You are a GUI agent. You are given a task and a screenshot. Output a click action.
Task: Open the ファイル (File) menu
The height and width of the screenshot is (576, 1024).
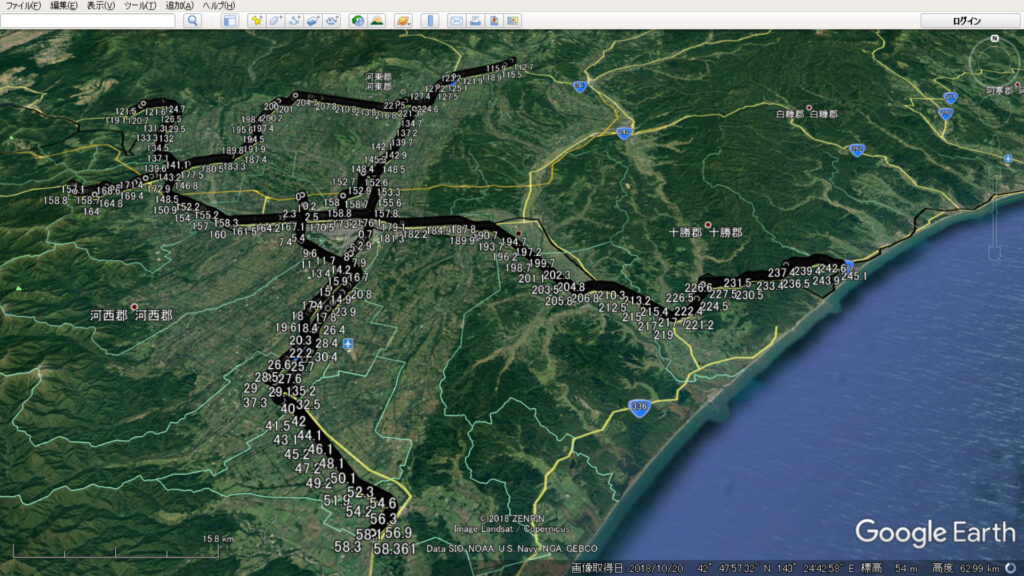(23, 6)
